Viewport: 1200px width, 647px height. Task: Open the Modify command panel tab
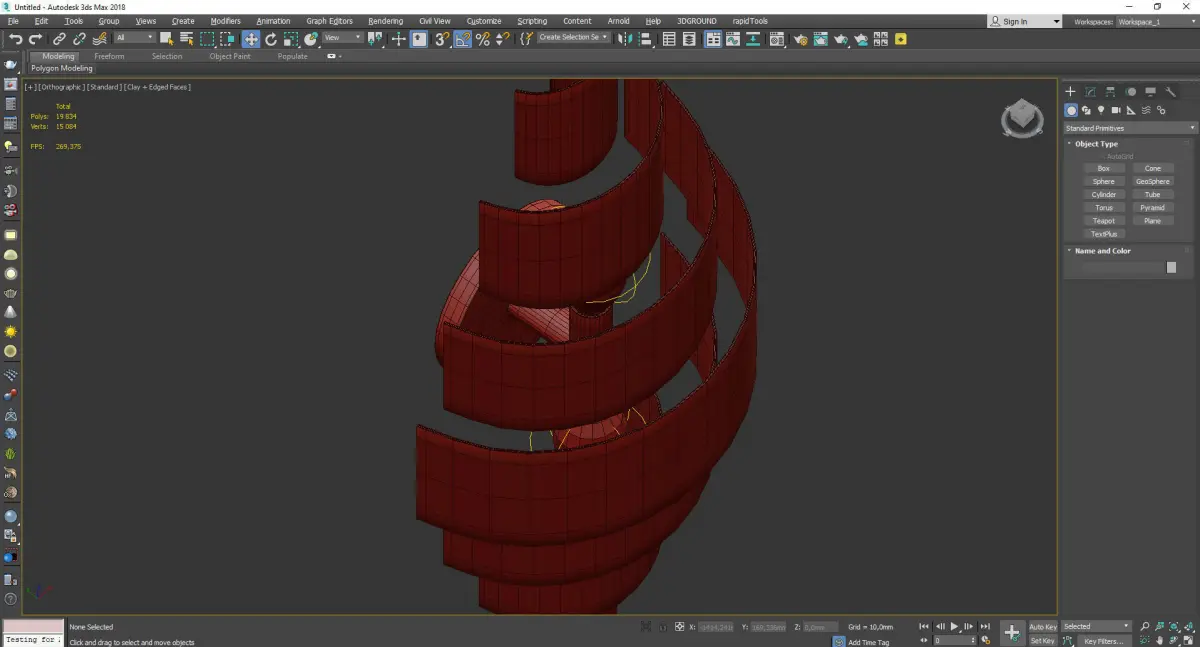click(x=1090, y=92)
